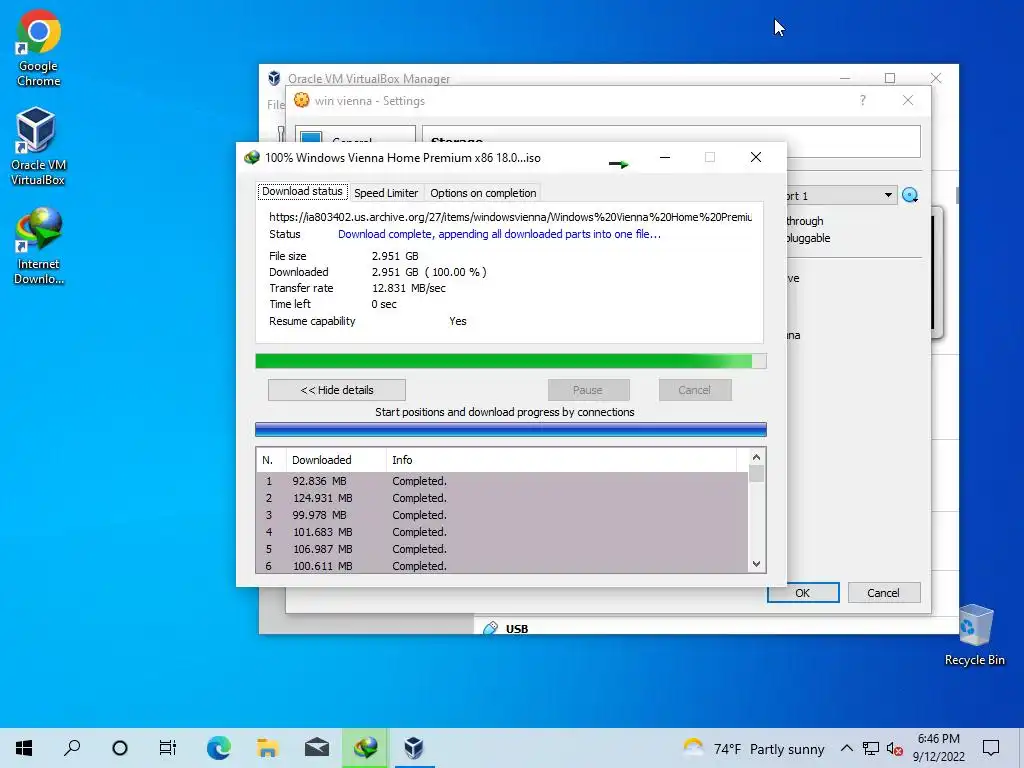The image size is (1024, 768).
Task: Select connection row 3 with 99.978 MB
Action: coord(502,515)
